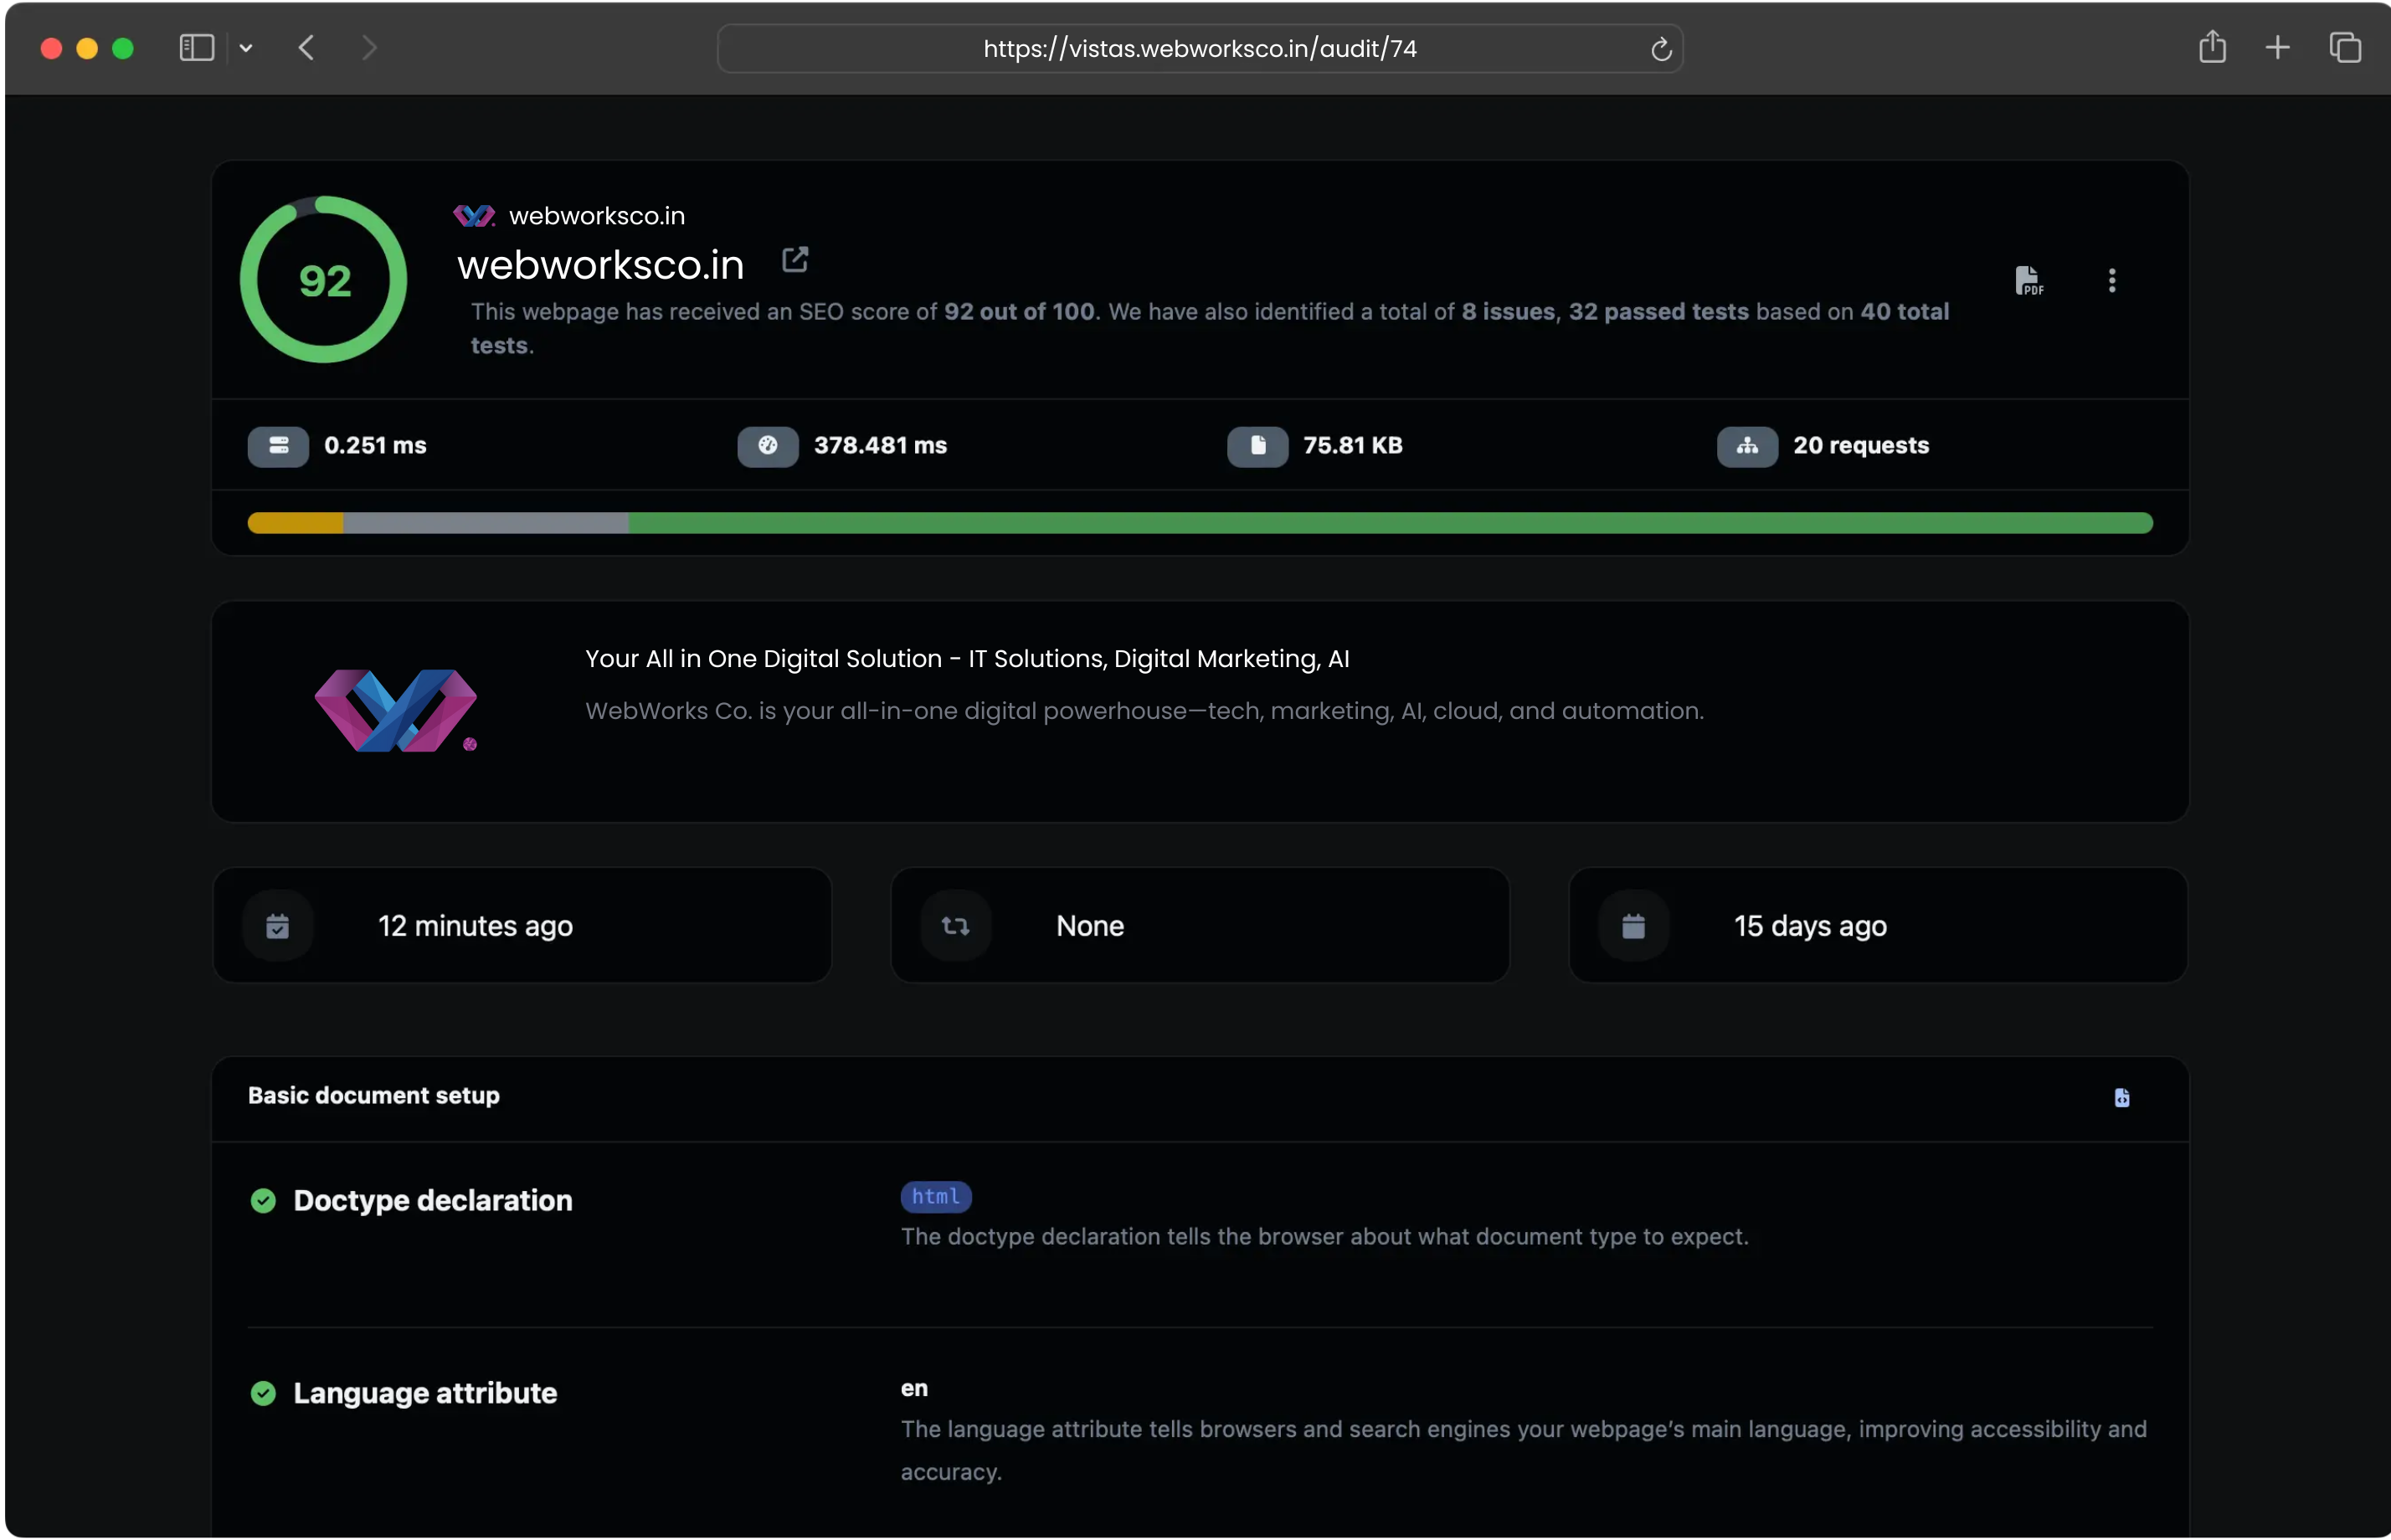2391x1540 pixels.
Task: Click the WebWorks logo thumbnail
Action: tap(396, 710)
